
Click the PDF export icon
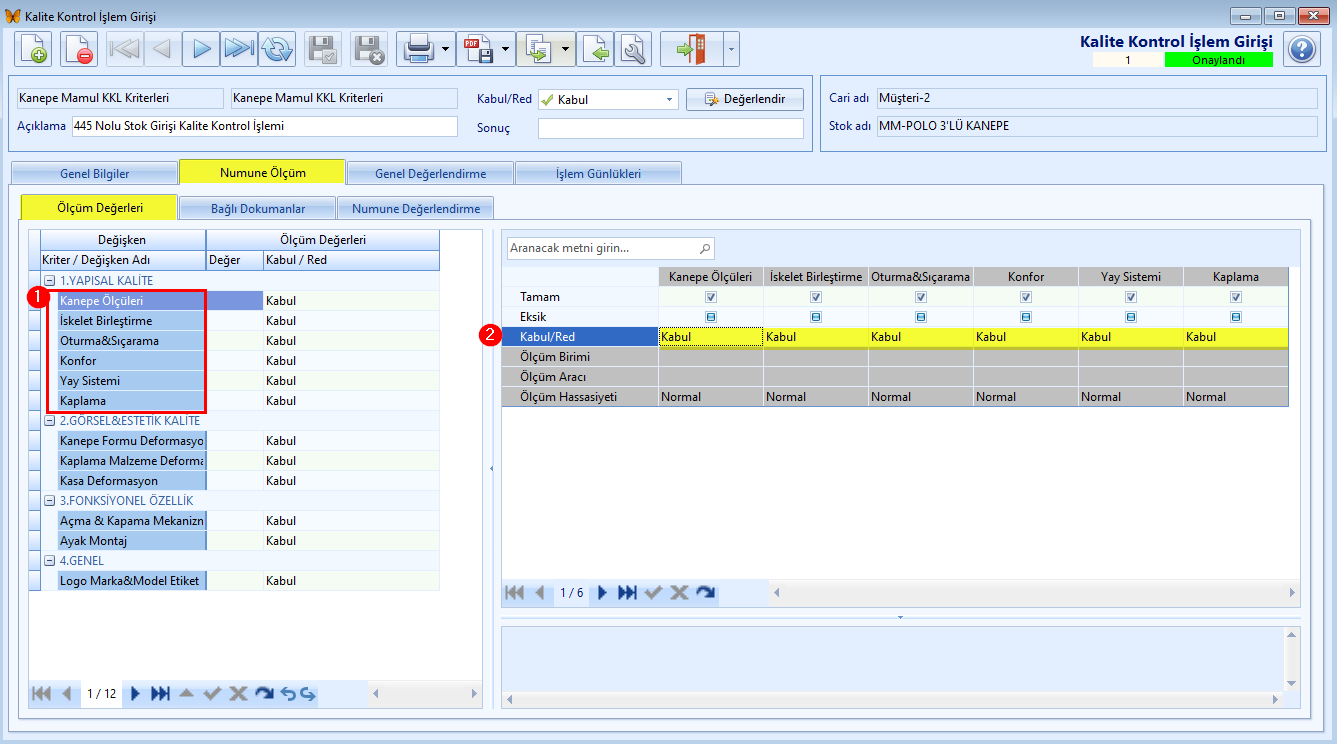pos(477,48)
